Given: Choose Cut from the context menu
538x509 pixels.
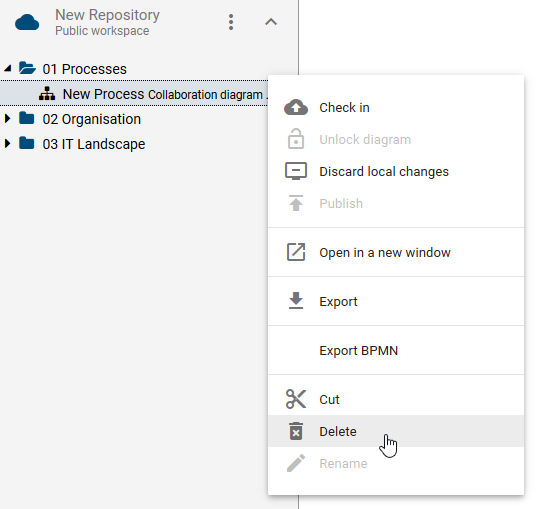Looking at the screenshot, I should (x=396, y=399).
